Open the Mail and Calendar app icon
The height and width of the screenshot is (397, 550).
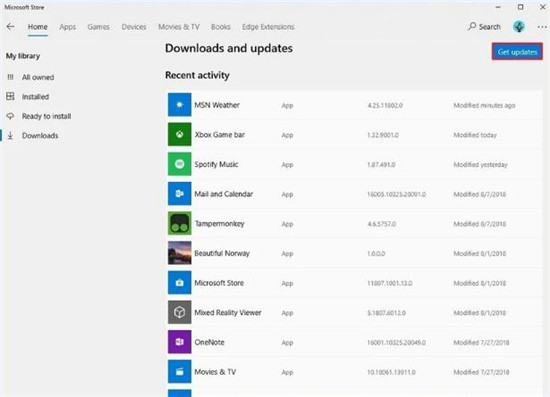(x=180, y=194)
